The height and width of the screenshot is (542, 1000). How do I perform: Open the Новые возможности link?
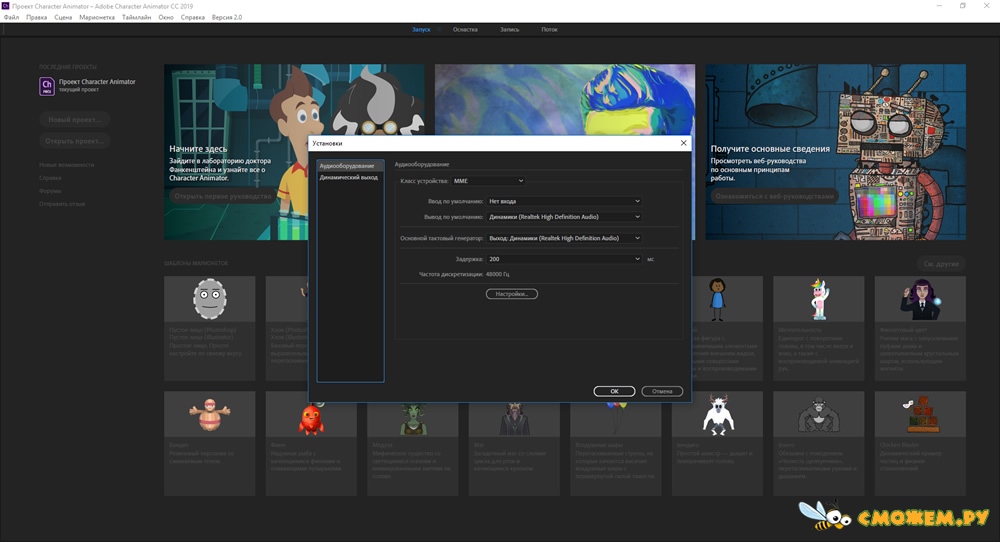pos(66,165)
